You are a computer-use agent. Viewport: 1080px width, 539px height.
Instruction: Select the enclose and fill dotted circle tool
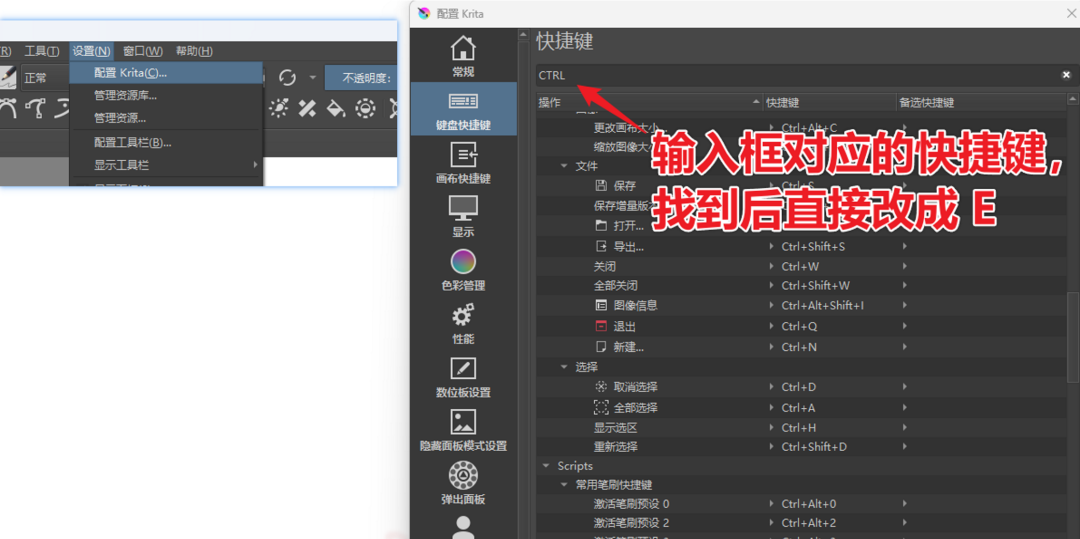click(x=365, y=108)
